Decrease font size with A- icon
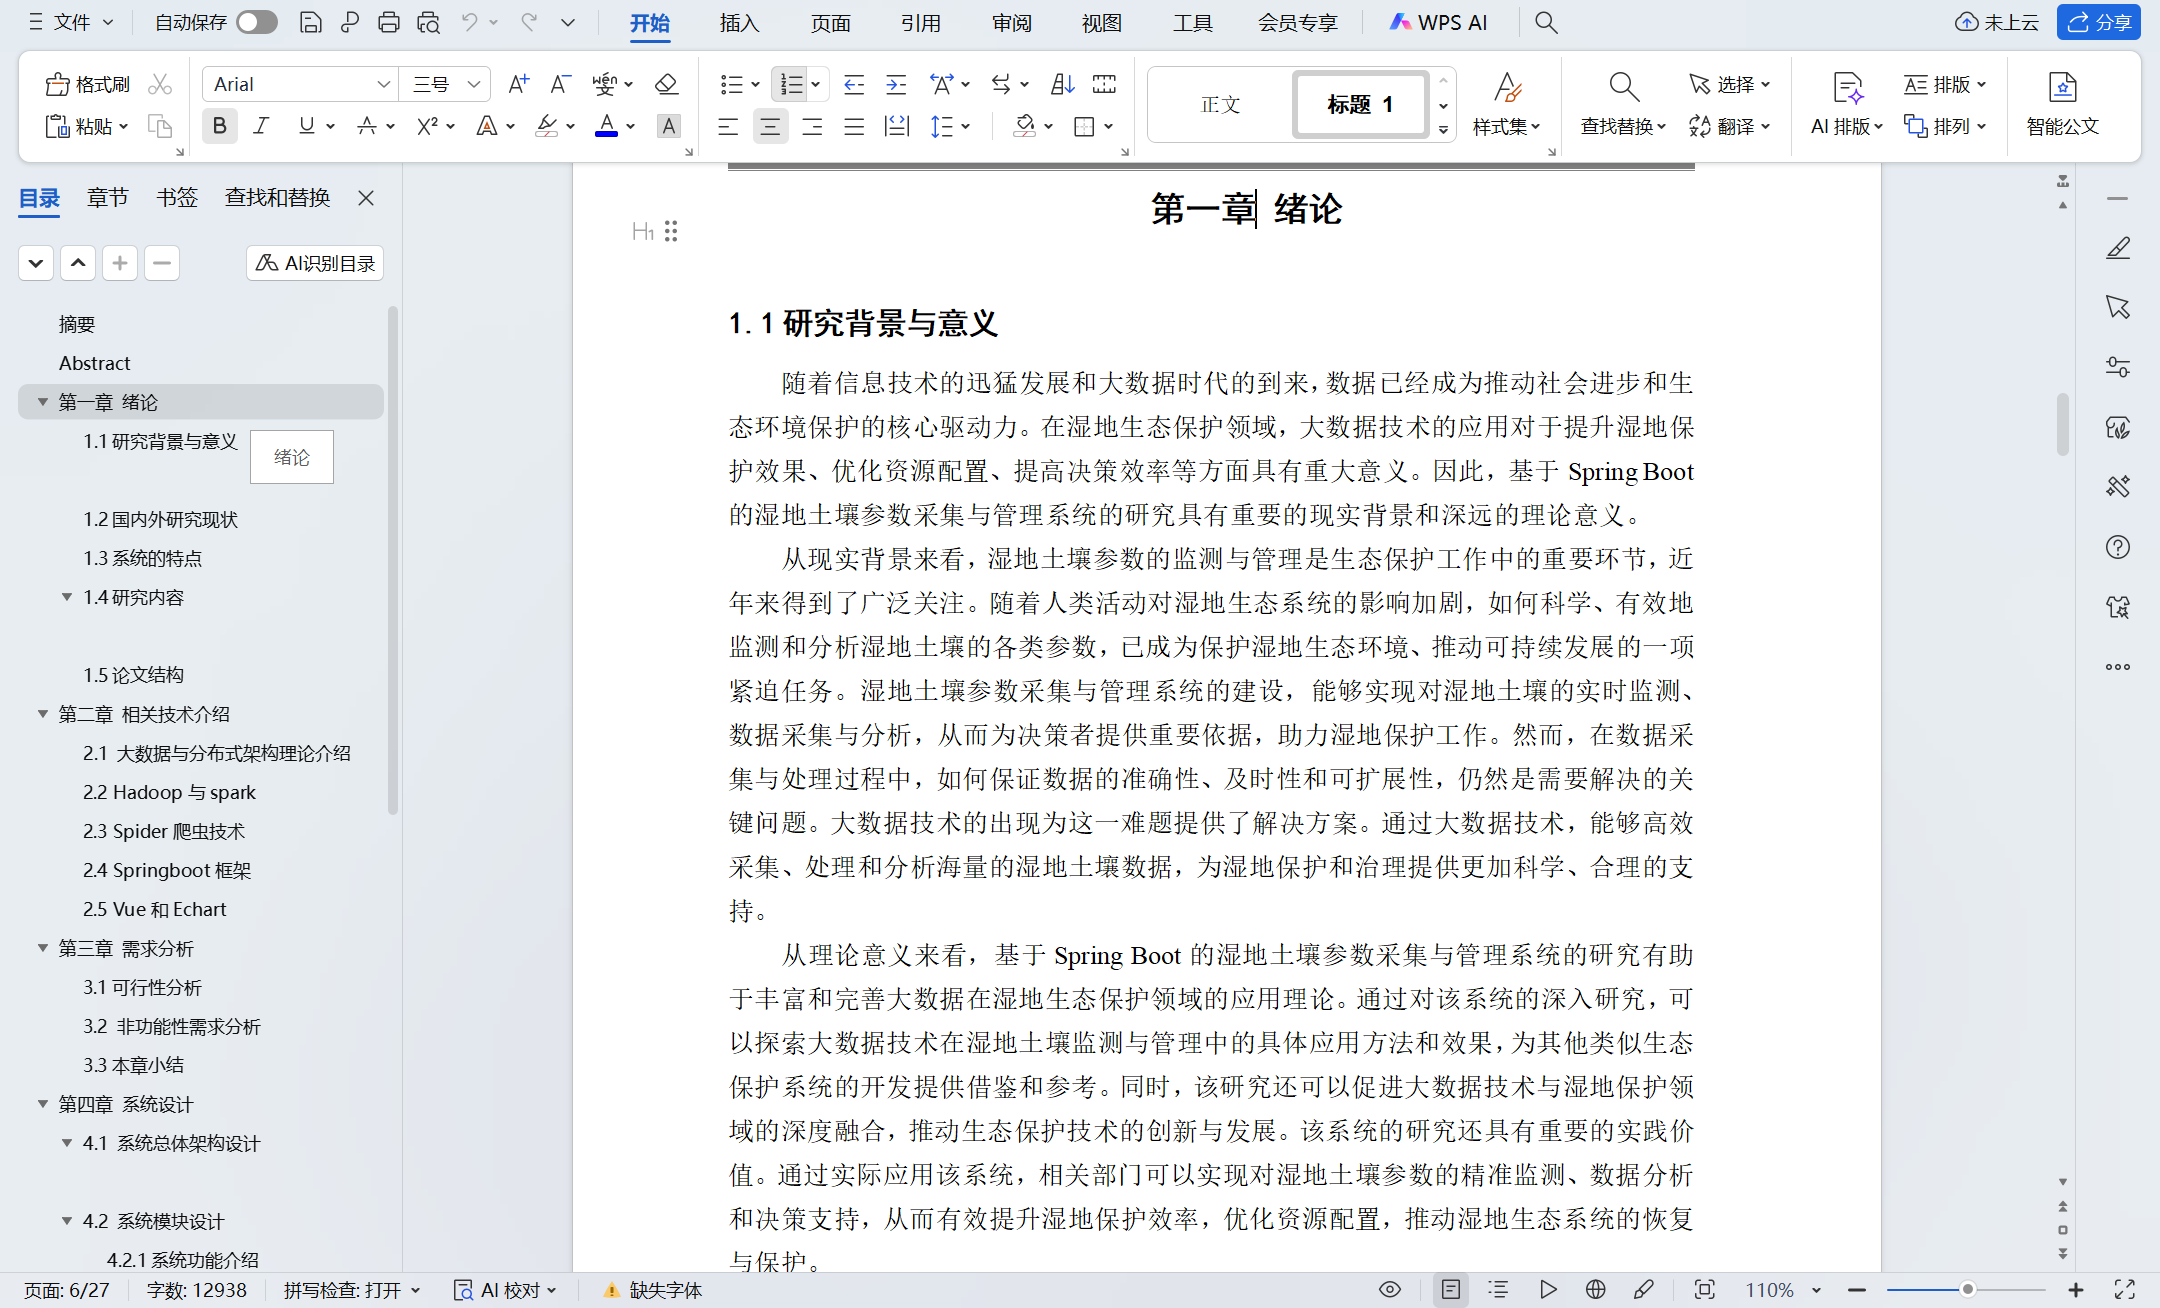The width and height of the screenshot is (2160, 1308). click(560, 85)
